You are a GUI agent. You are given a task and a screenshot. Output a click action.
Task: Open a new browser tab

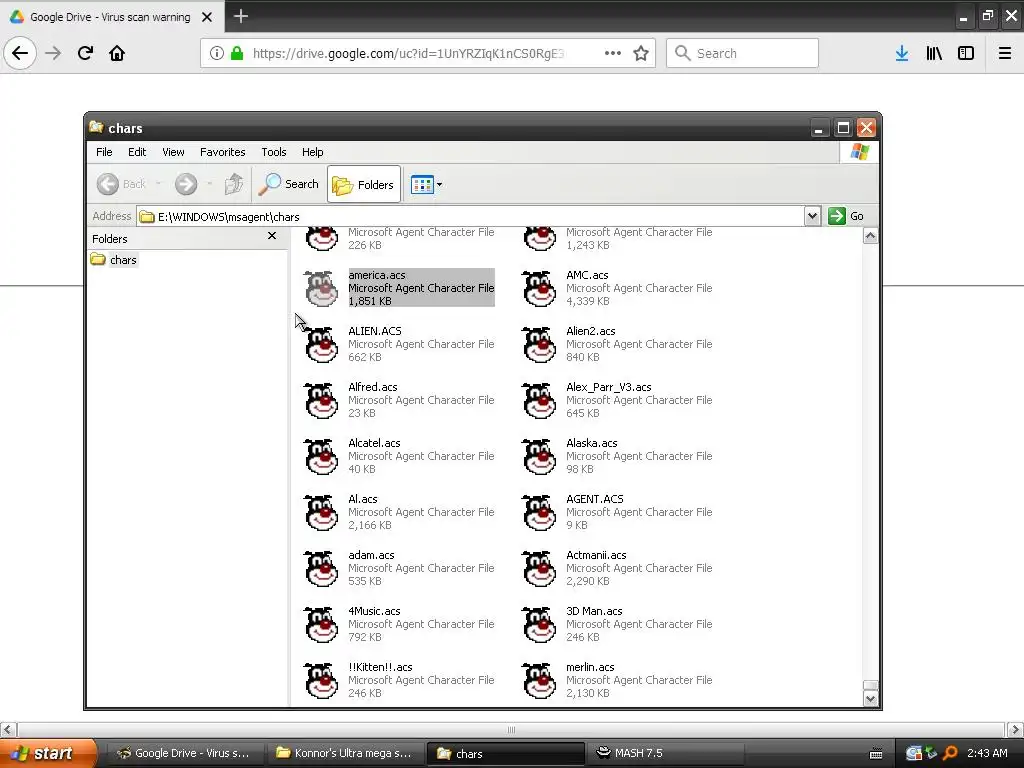[241, 16]
